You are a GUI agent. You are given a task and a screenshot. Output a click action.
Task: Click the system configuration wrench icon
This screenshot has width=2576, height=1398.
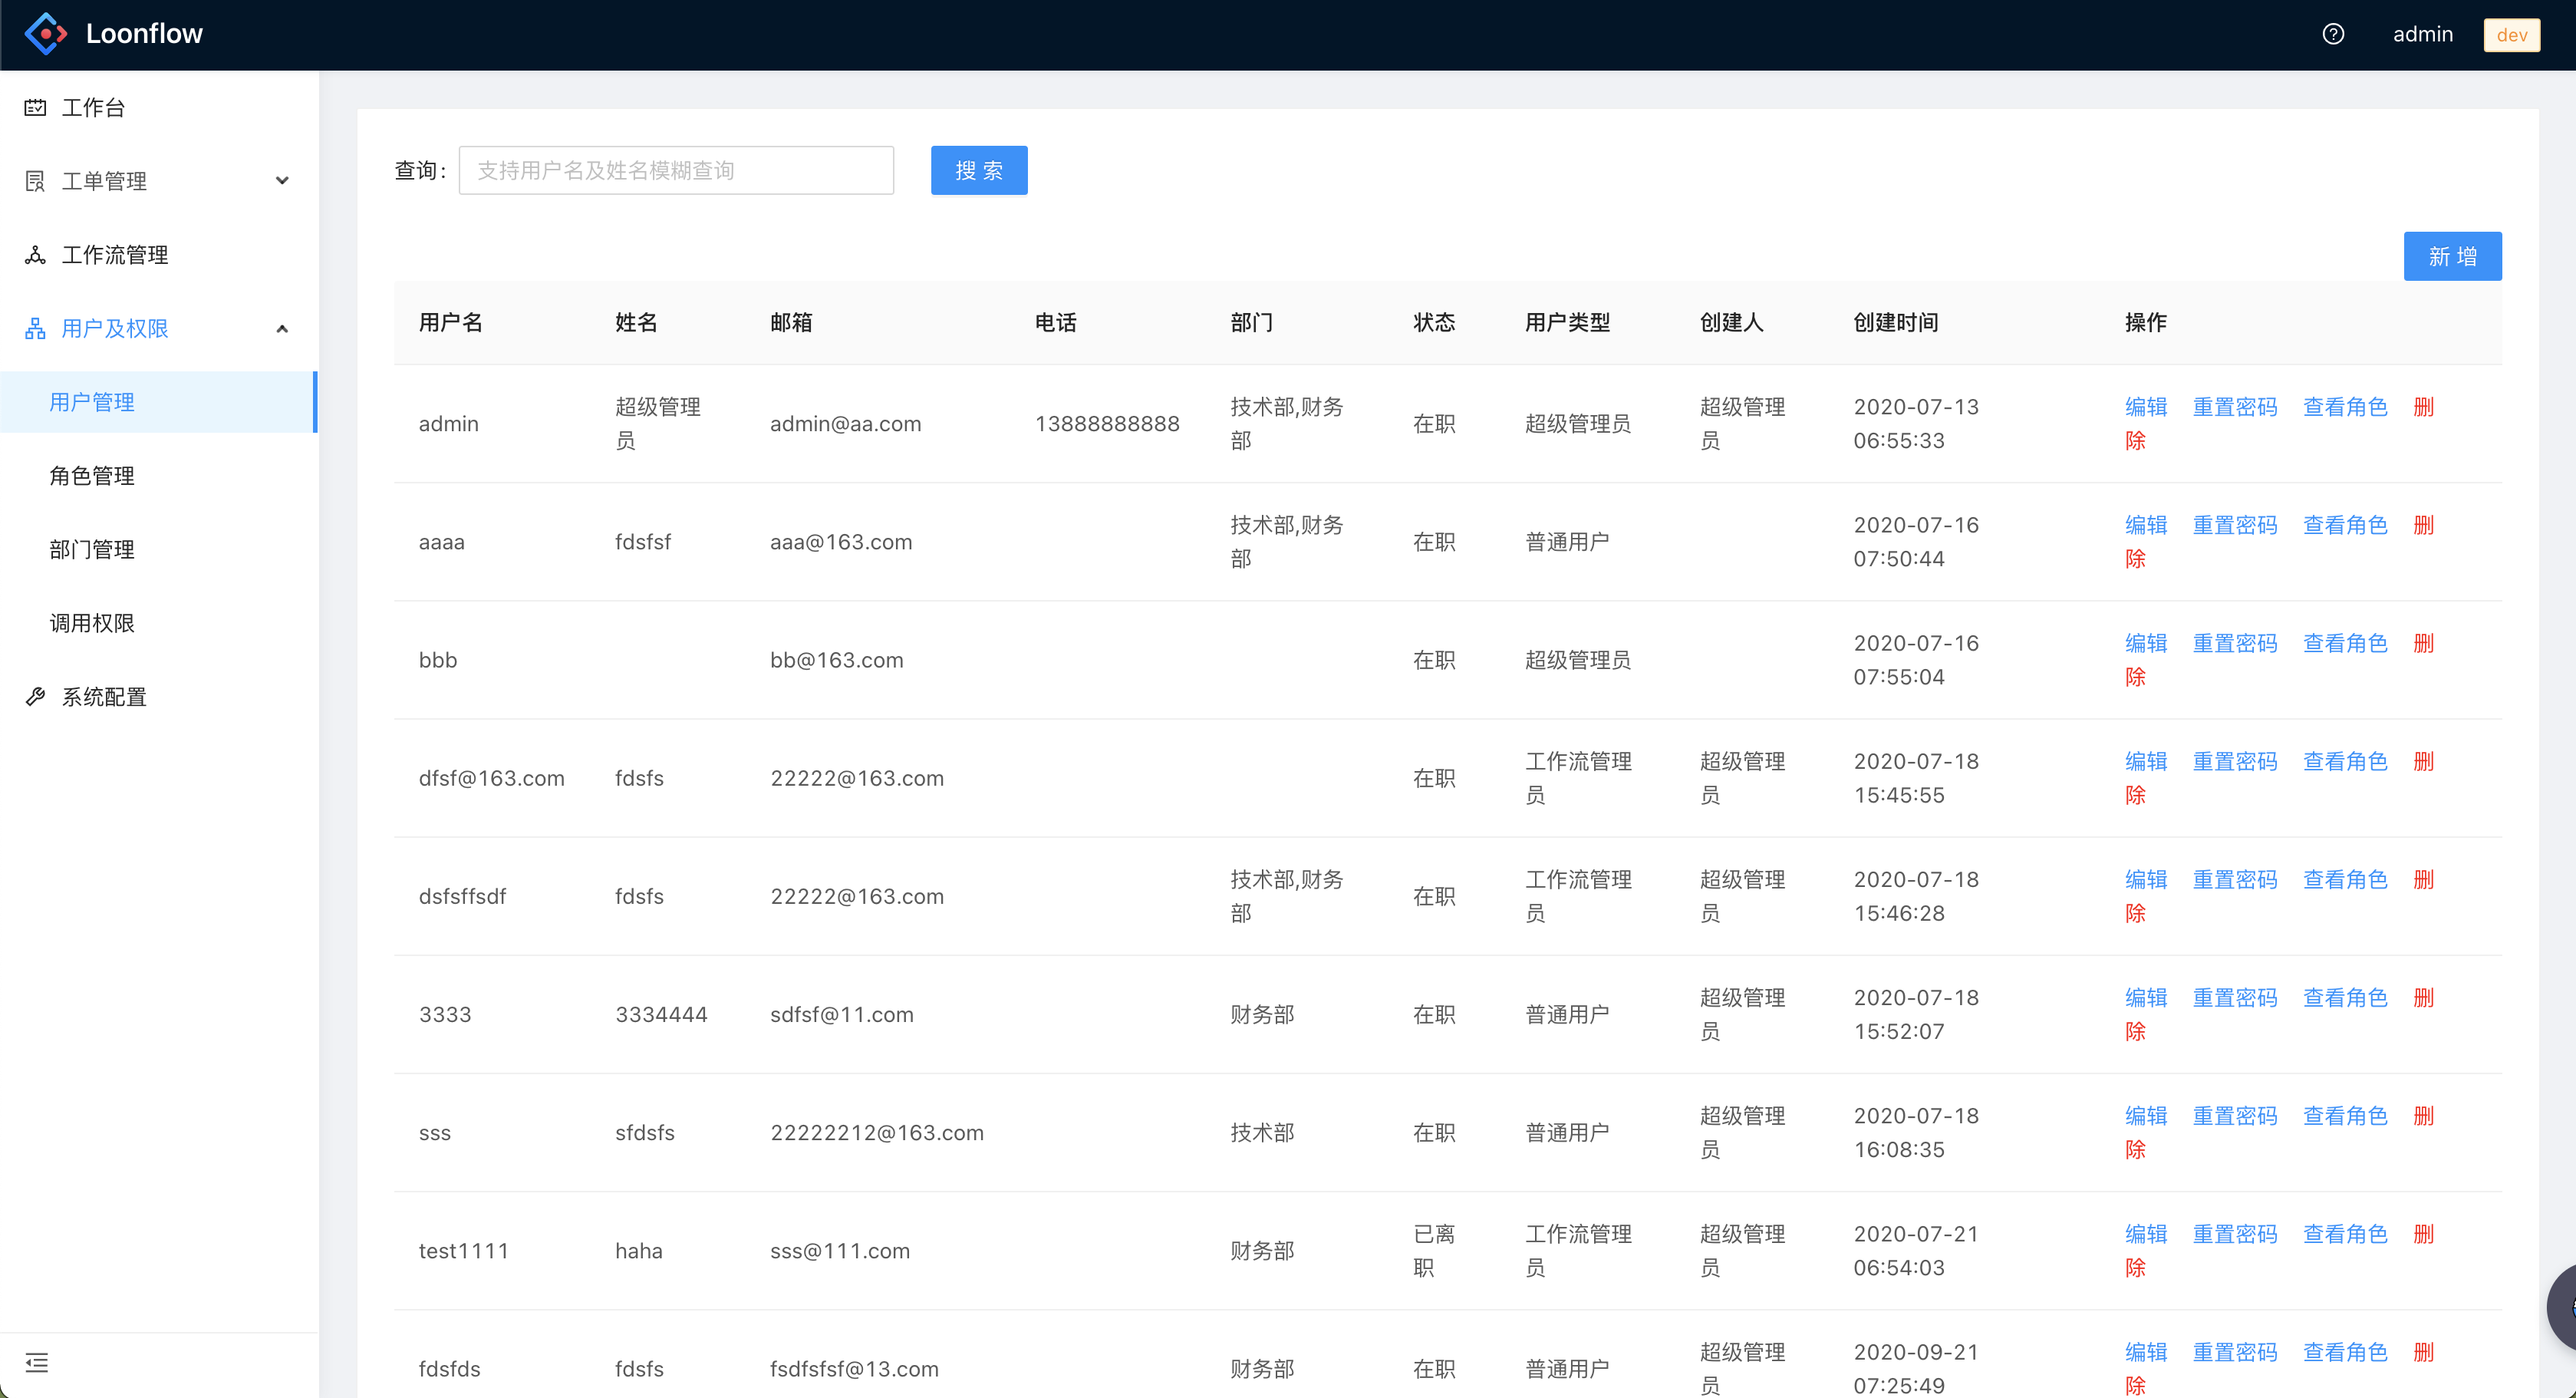click(x=35, y=697)
